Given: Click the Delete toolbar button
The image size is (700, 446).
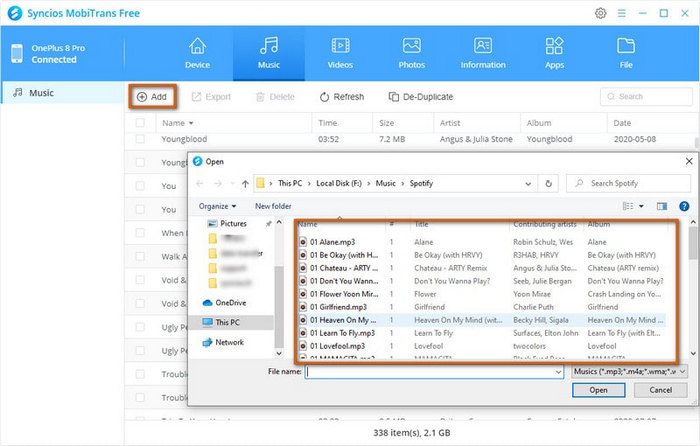Looking at the screenshot, I should (275, 97).
